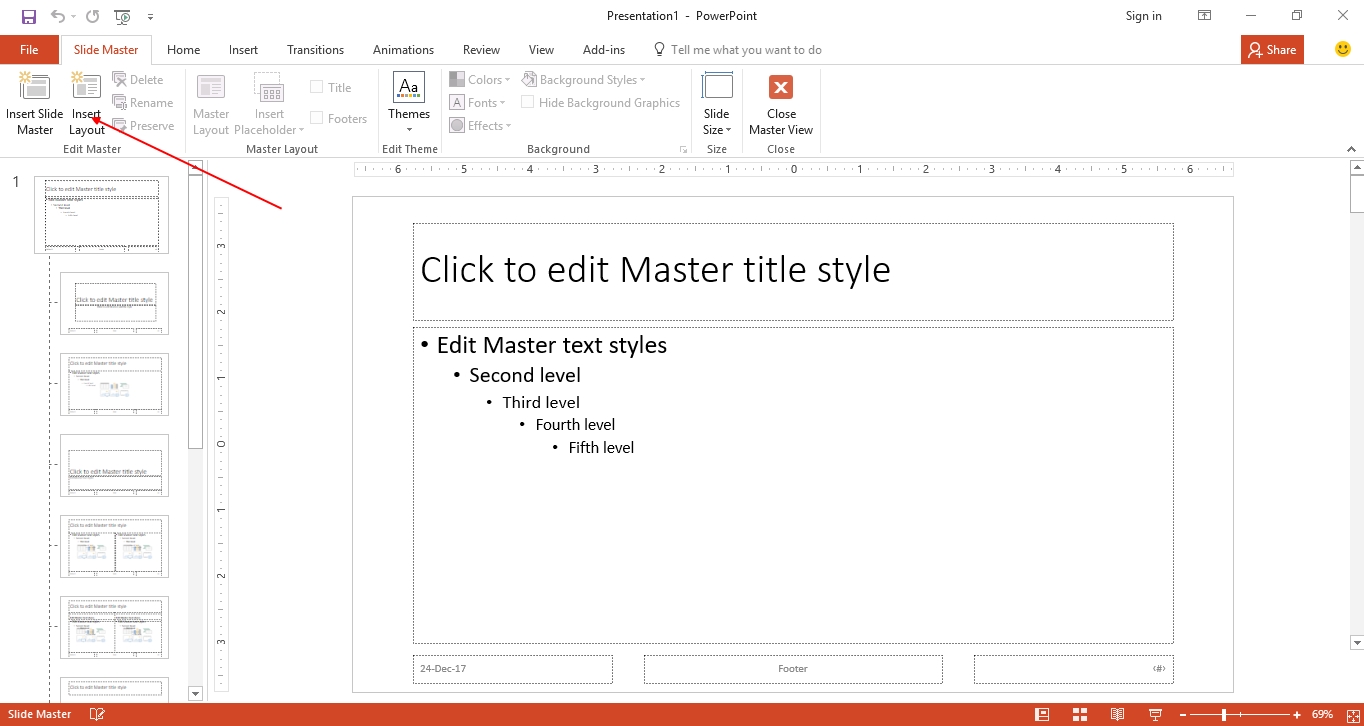Click Close Master View button
The height and width of the screenshot is (726, 1364).
(781, 104)
